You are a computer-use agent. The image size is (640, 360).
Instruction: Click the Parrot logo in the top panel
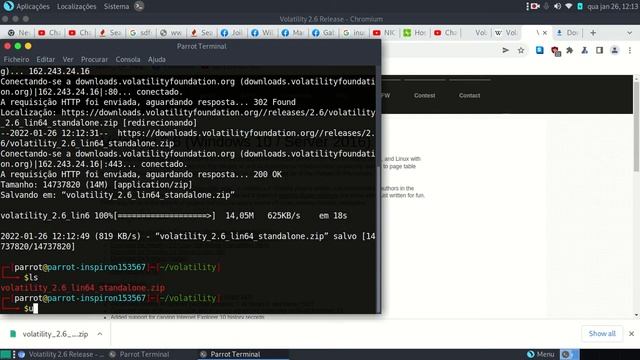(8, 6)
